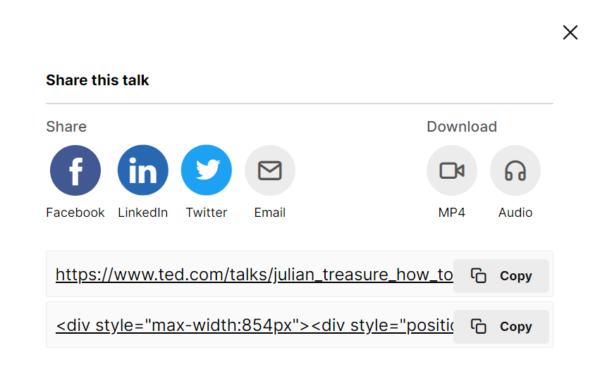Click the LinkedIn share icon
The width and height of the screenshot is (600, 376).
(143, 170)
